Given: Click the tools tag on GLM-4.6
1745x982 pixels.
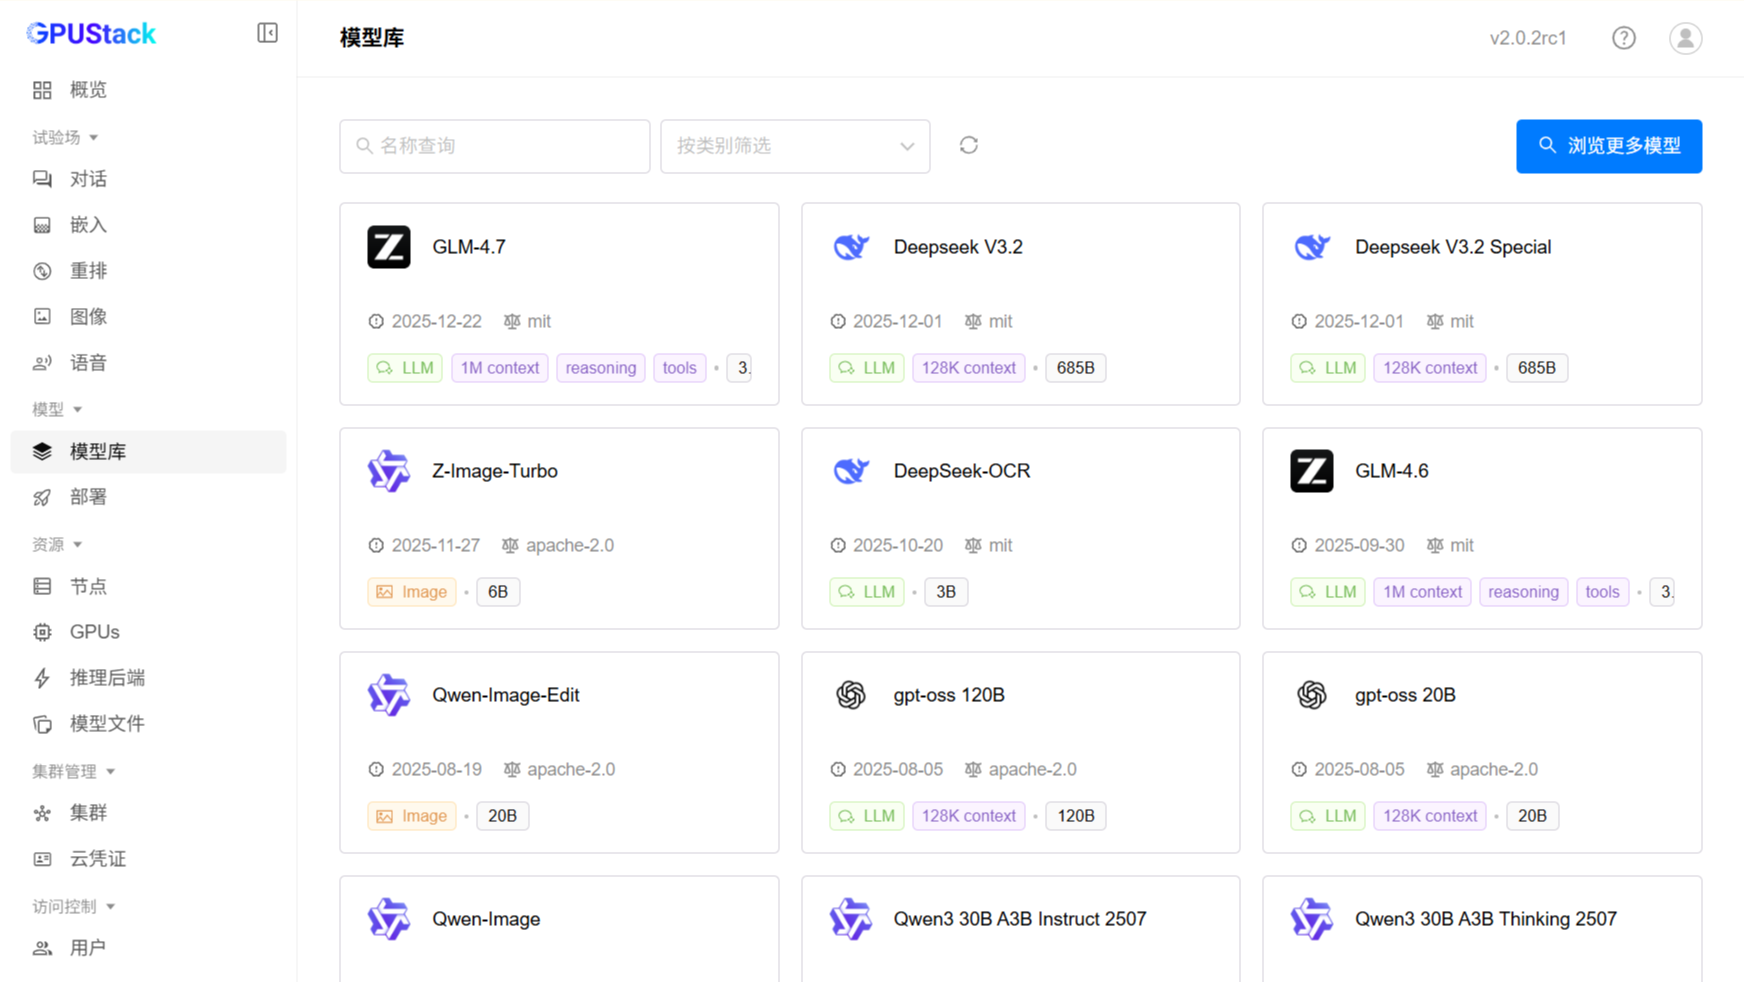Looking at the screenshot, I should [x=1602, y=592].
